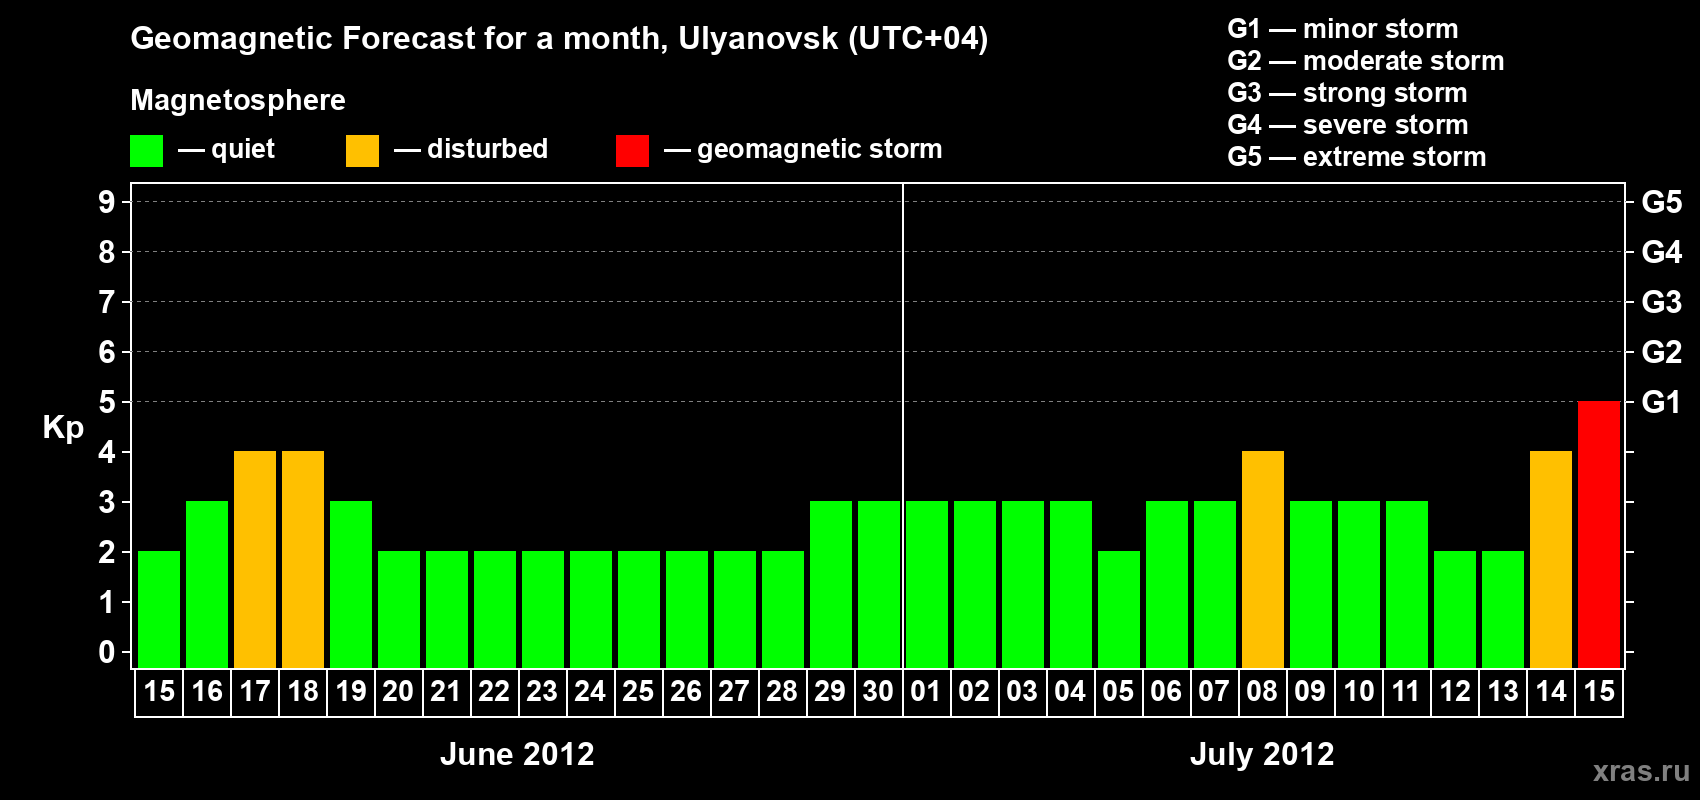Viewport: 1700px width, 800px height.
Task: Click the Kp axis value 0
Action: [x=107, y=652]
